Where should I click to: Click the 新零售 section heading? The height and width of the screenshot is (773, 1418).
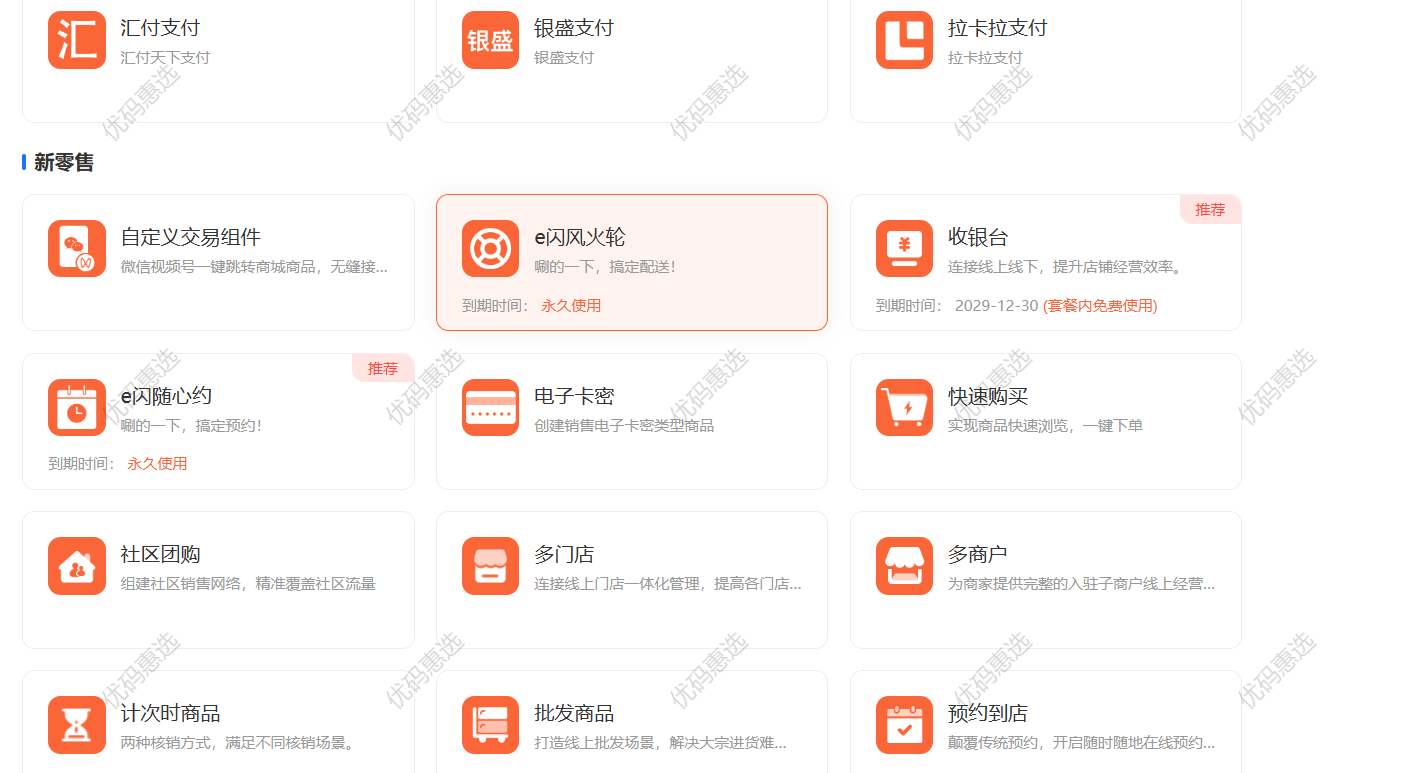tap(64, 162)
